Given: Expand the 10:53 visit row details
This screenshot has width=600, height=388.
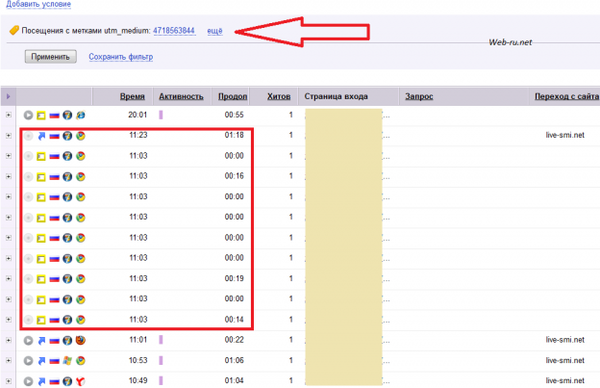Looking at the screenshot, I should 8,360.
